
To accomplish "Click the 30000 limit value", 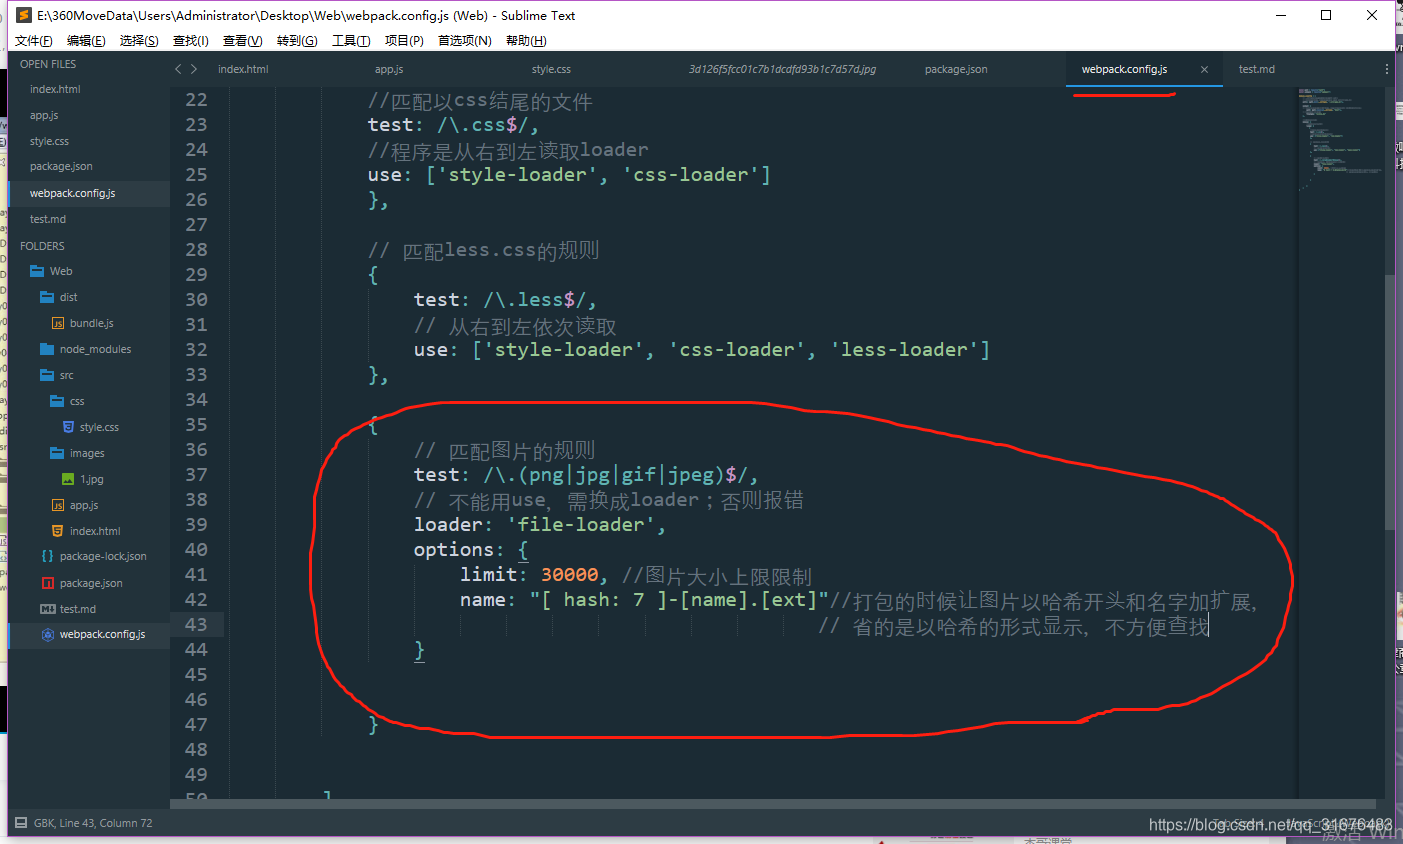I will [570, 575].
